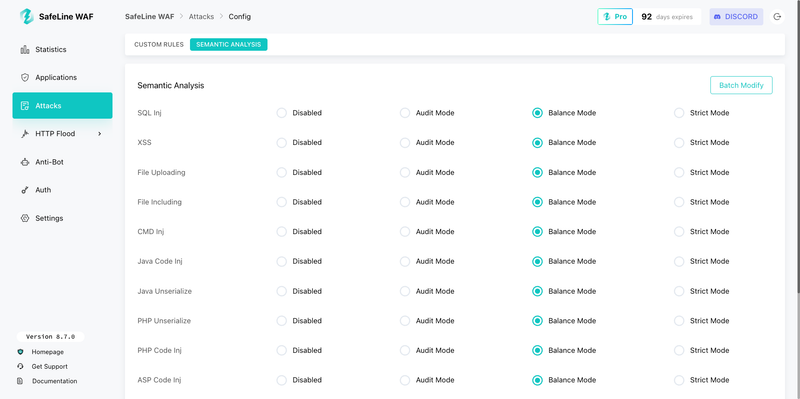This screenshot has height=399, width=800.
Task: Set XSS to Strict Mode
Action: pyautogui.click(x=679, y=143)
